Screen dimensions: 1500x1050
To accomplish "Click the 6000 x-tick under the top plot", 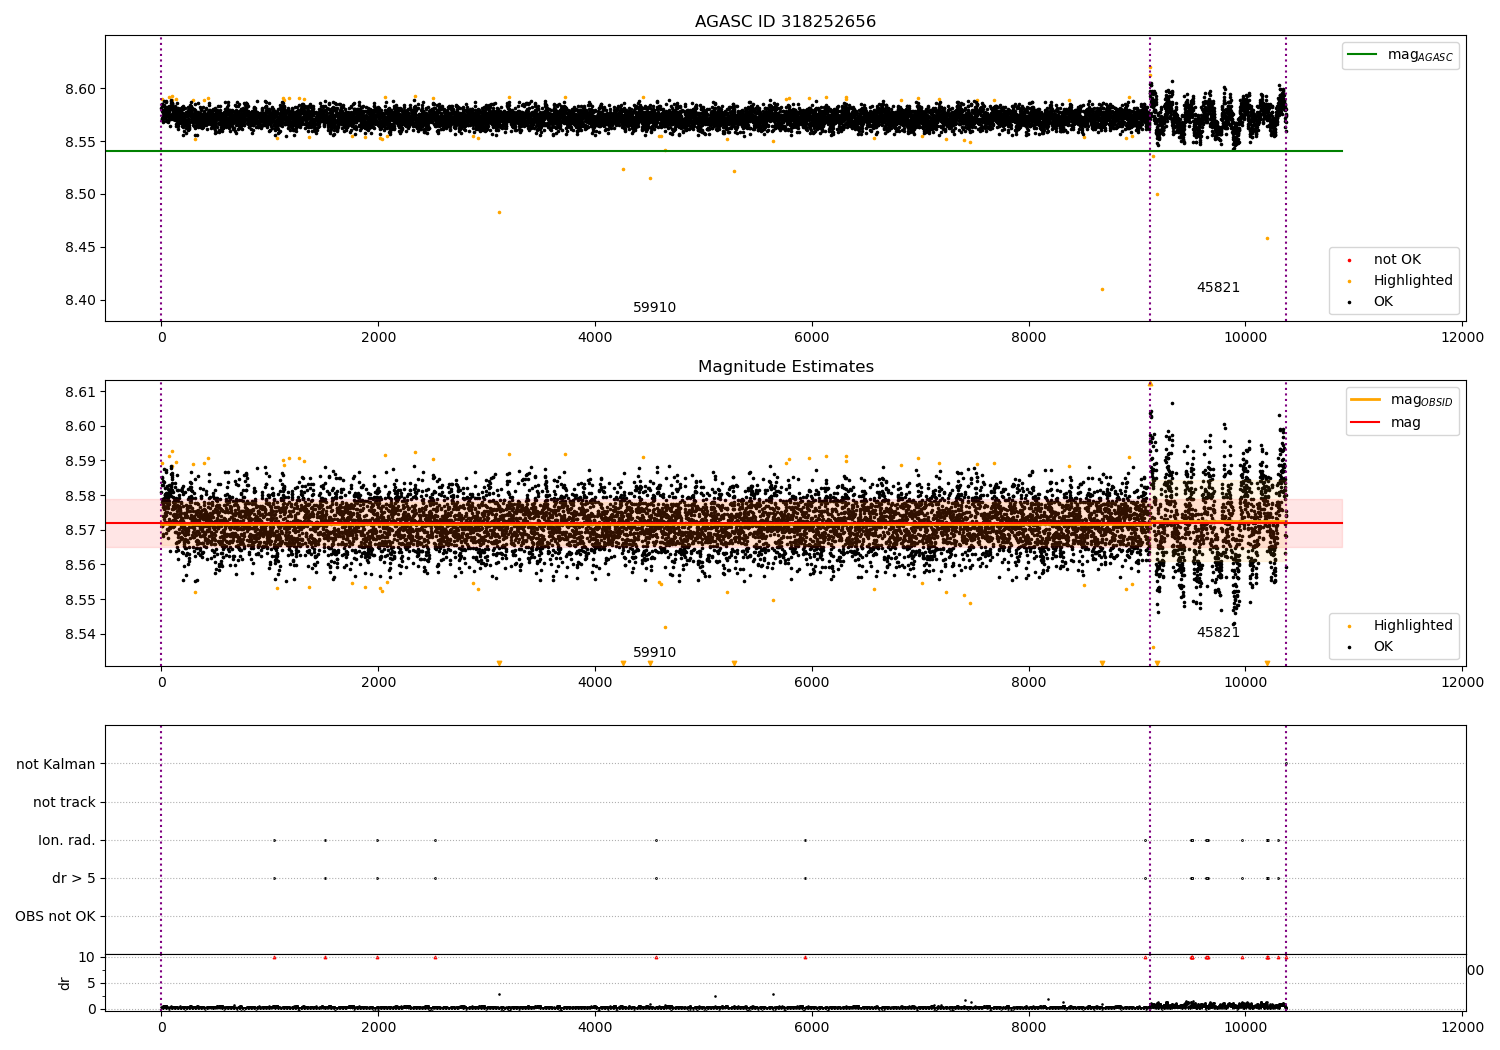I will (812, 338).
